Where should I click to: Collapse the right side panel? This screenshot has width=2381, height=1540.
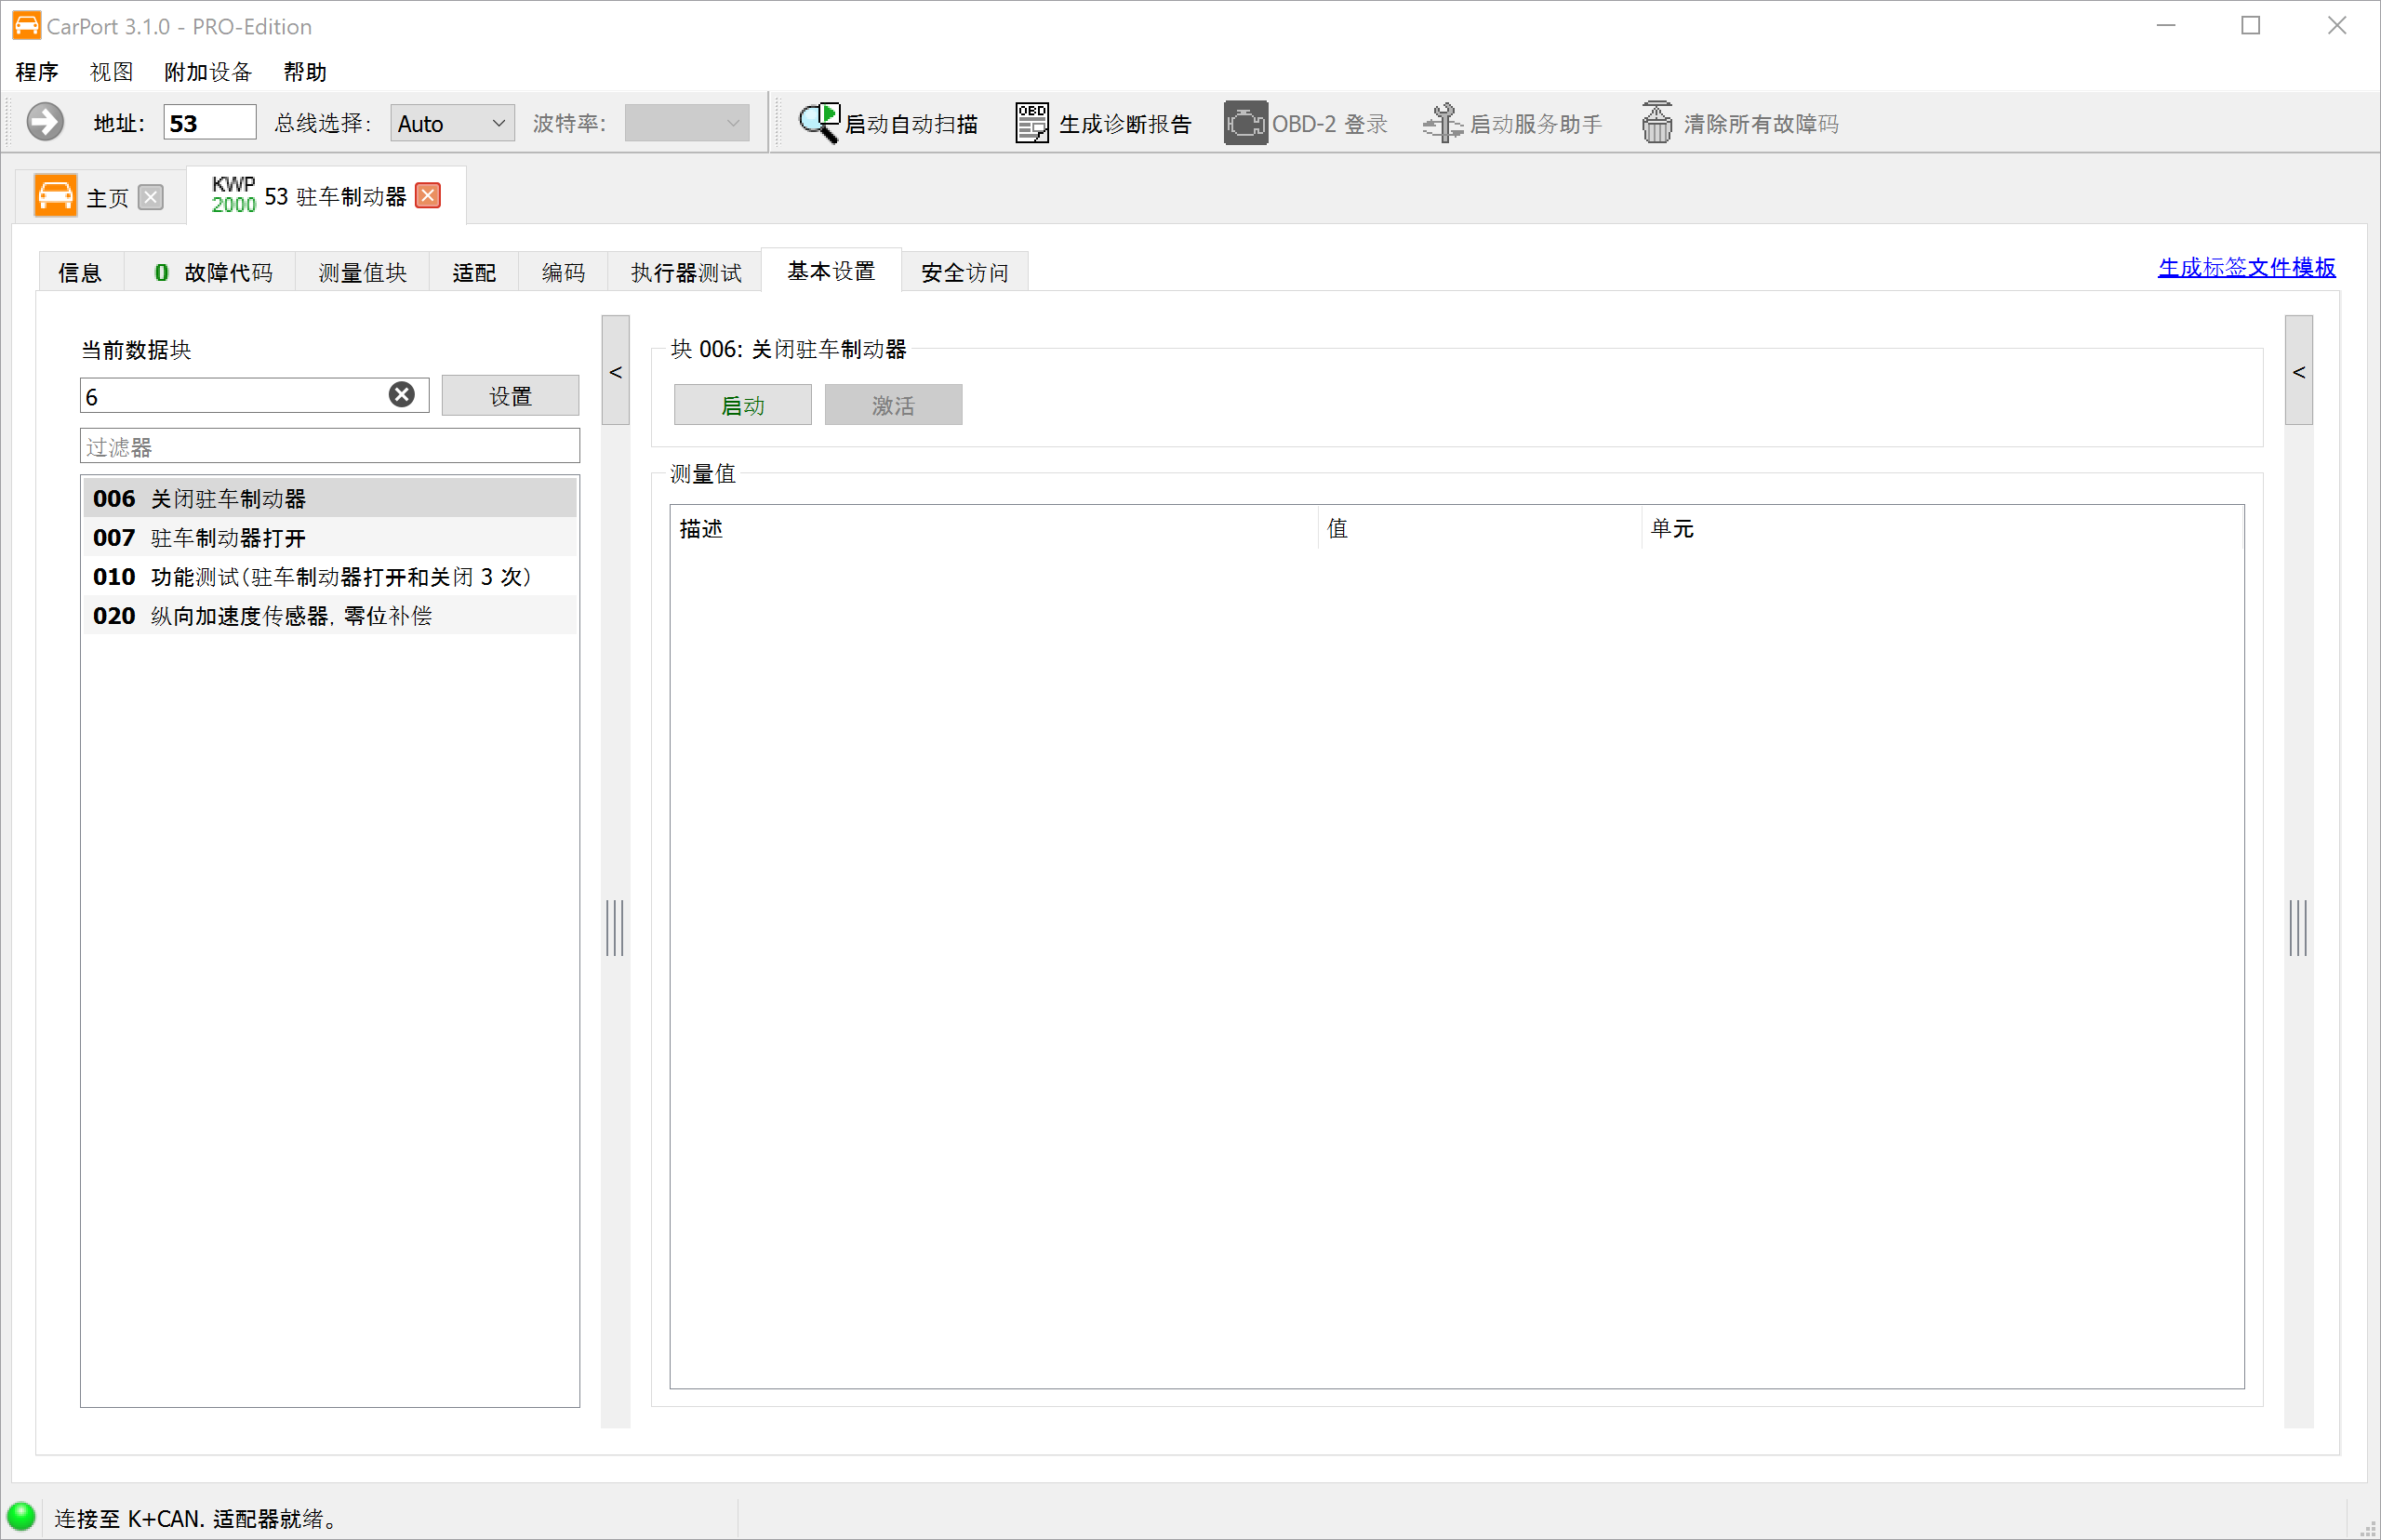point(2298,371)
